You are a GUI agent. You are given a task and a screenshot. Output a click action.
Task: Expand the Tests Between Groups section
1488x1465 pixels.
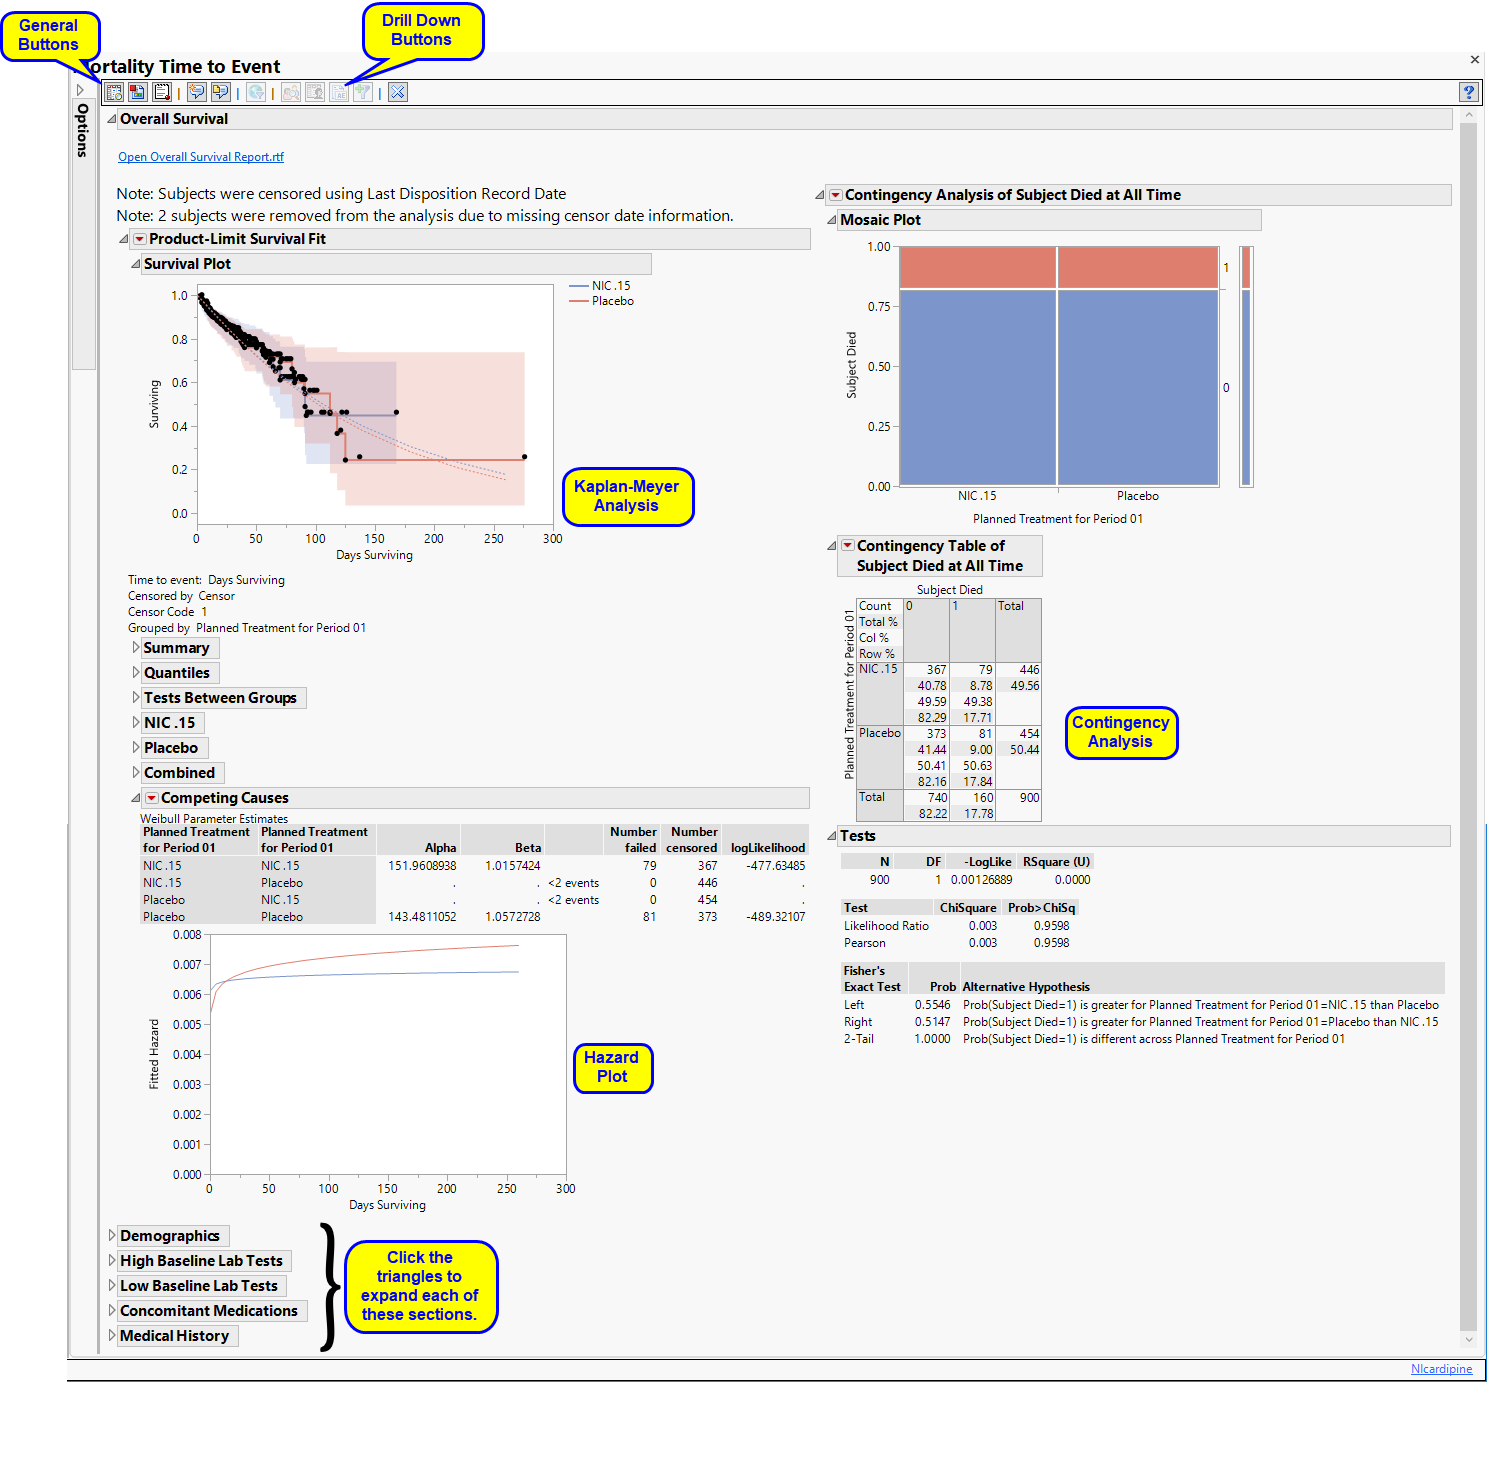click(x=136, y=698)
